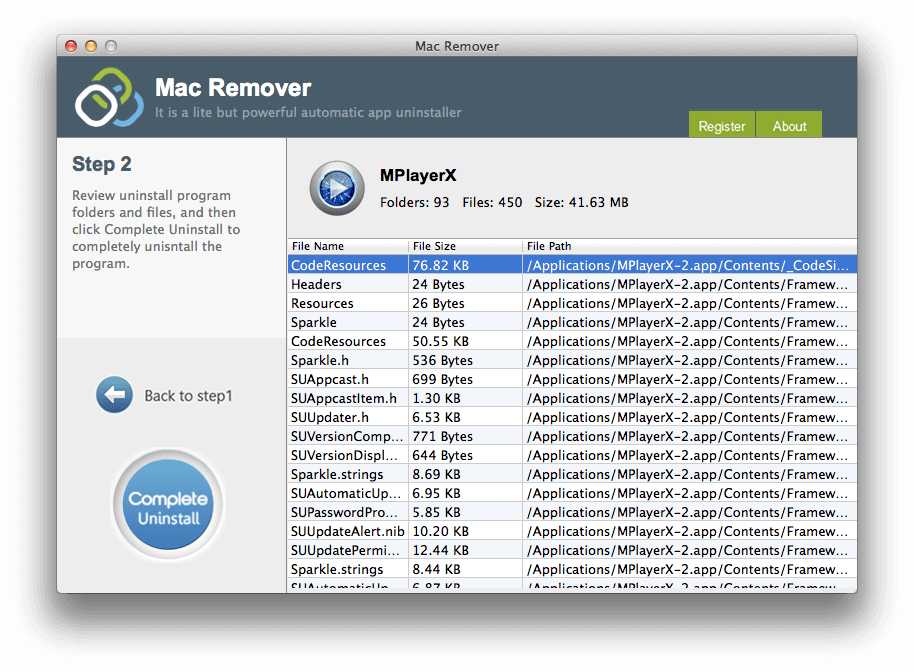Select the CodeResources 50.55 KB row
Screen dimensions: 914x672
(572, 341)
